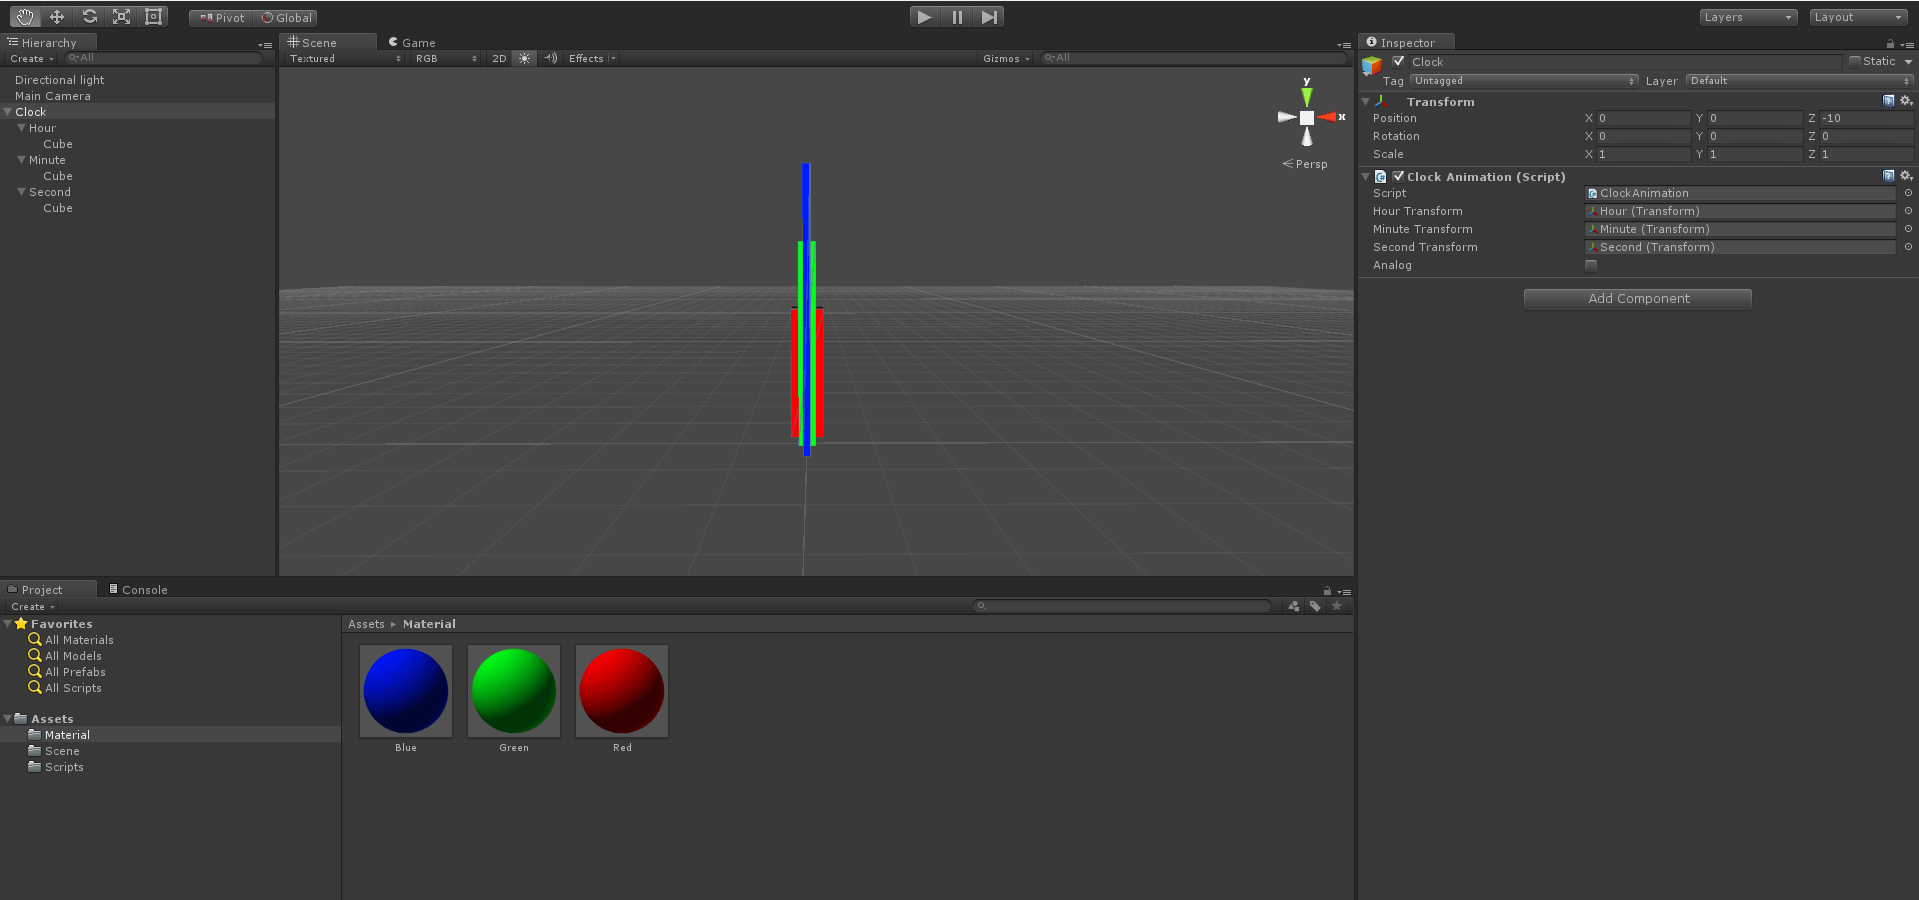Disable the Clock Animation script component
The width and height of the screenshot is (1919, 900).
pos(1399,176)
